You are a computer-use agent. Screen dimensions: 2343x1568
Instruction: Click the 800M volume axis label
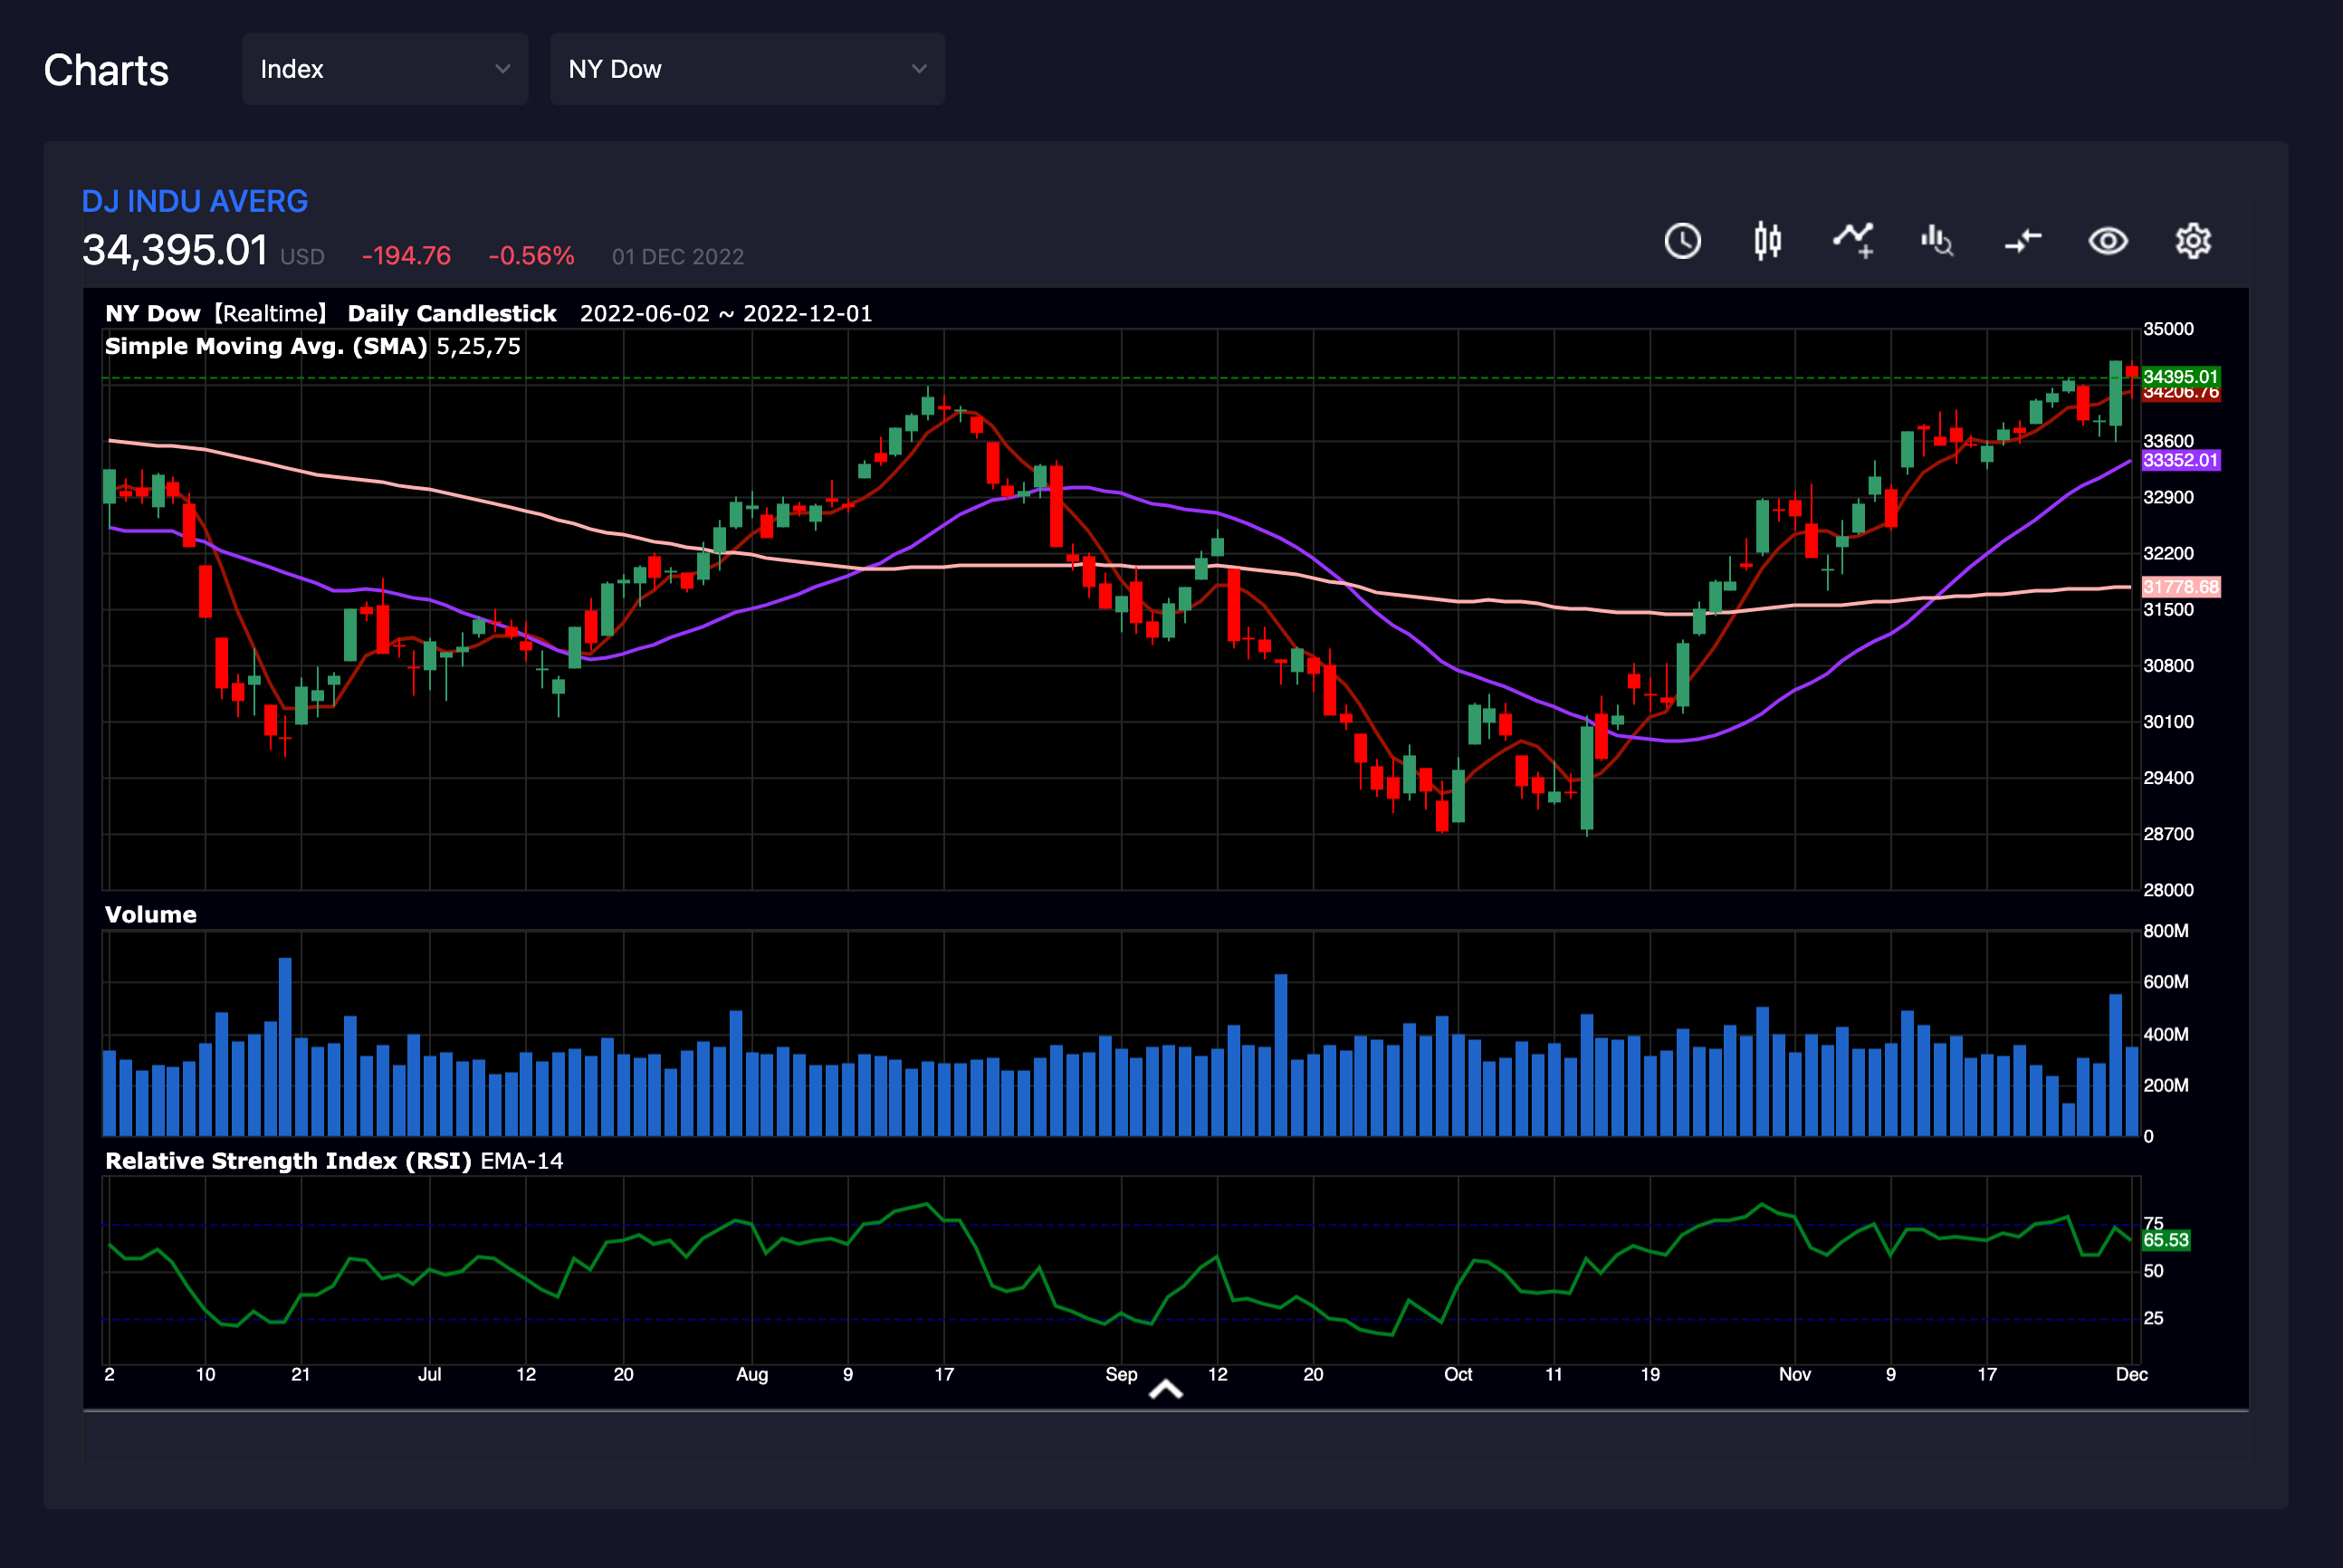click(x=2166, y=931)
